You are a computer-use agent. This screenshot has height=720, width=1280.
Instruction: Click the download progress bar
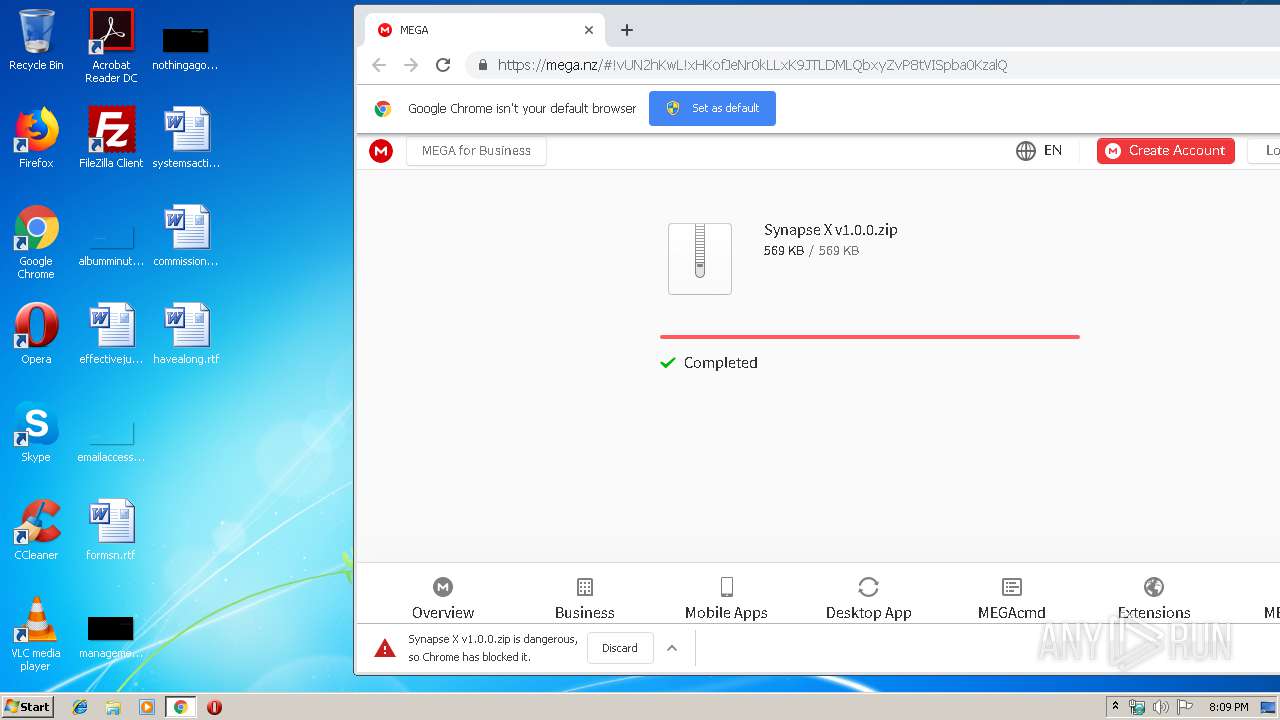coord(869,337)
